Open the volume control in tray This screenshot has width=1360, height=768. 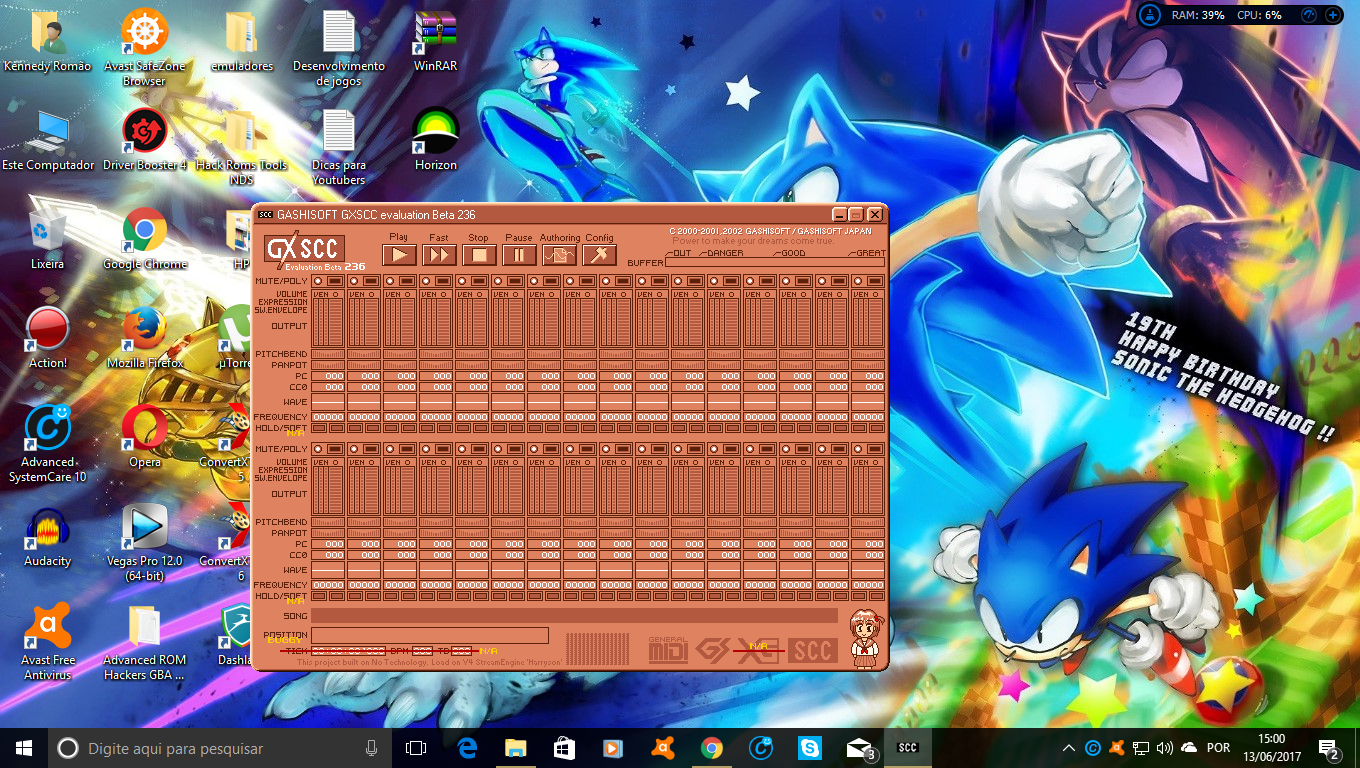[x=1164, y=747]
